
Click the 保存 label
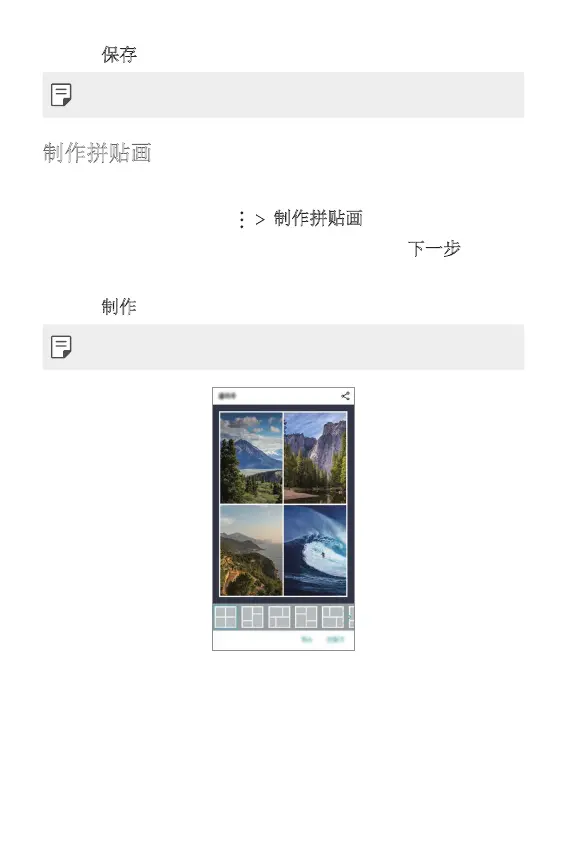pyautogui.click(x=119, y=54)
